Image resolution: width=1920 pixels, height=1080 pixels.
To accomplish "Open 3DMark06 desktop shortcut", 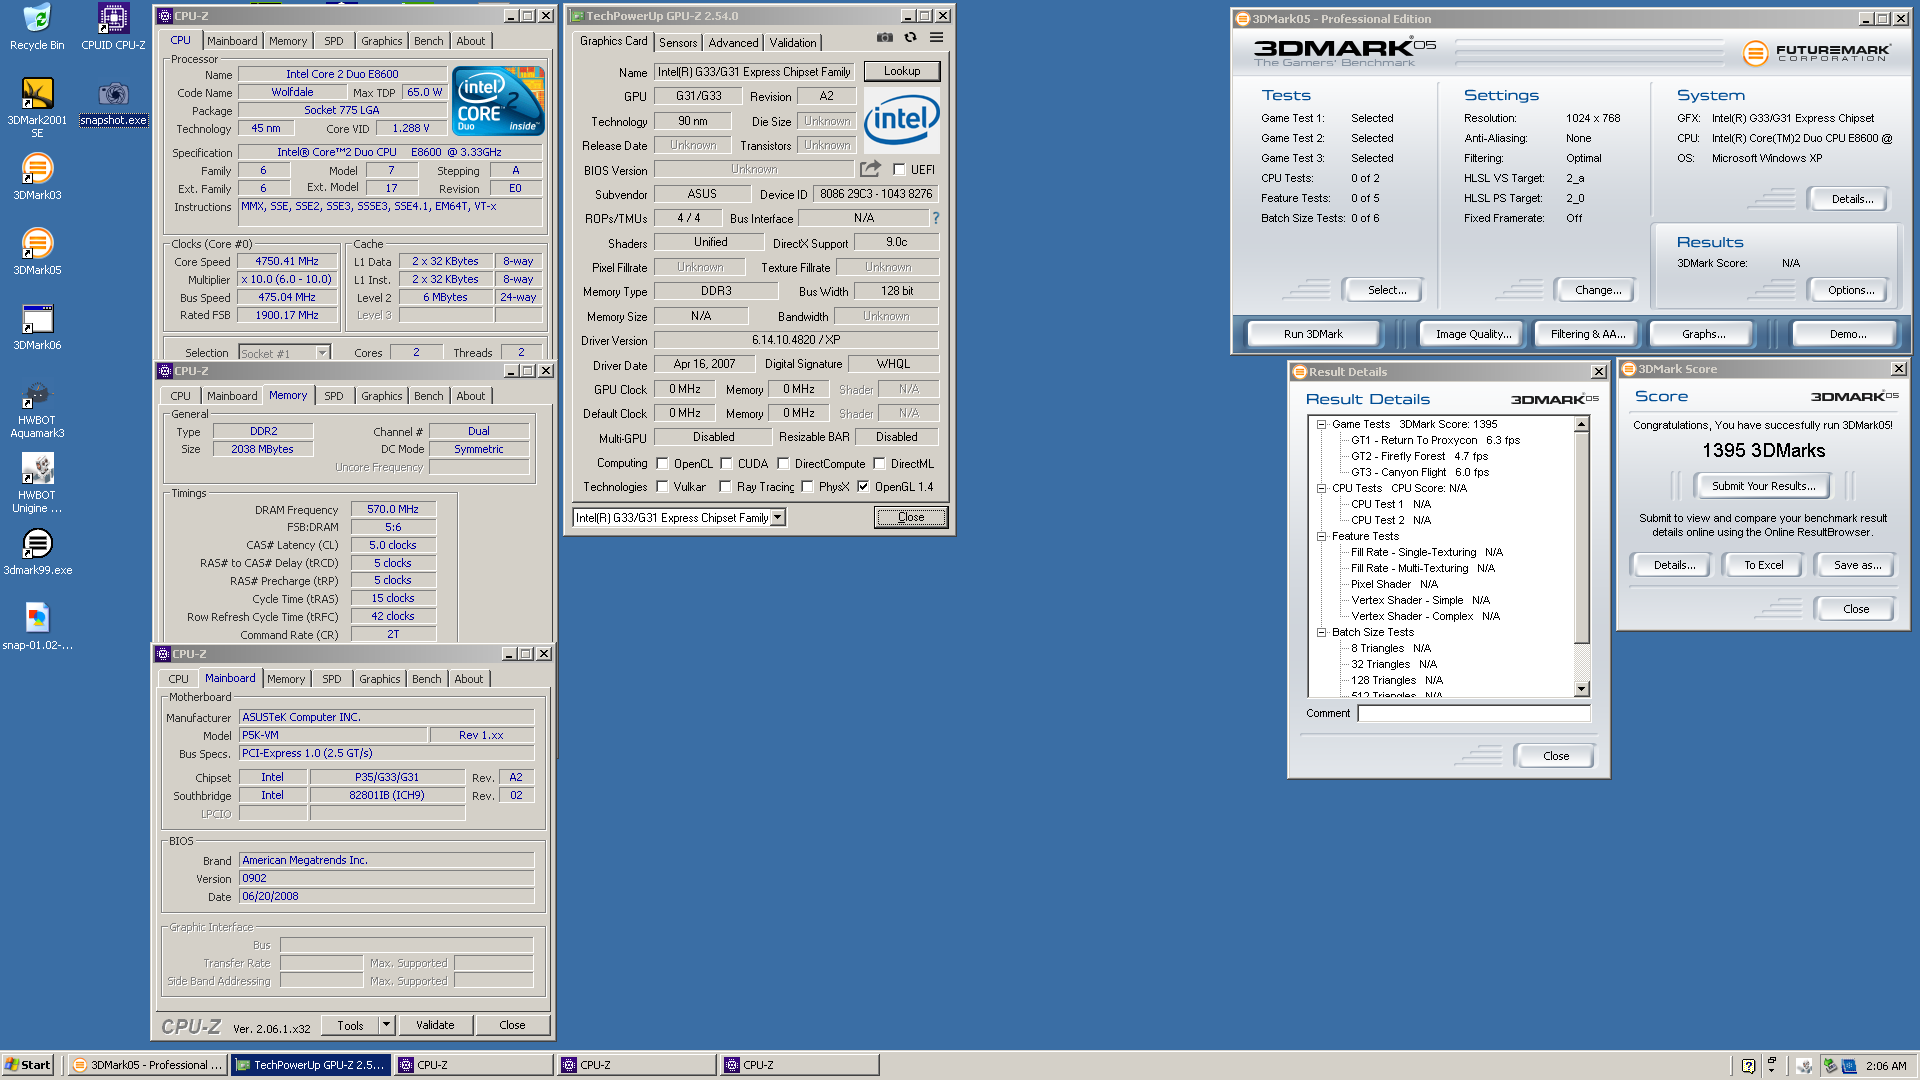I will pyautogui.click(x=37, y=327).
